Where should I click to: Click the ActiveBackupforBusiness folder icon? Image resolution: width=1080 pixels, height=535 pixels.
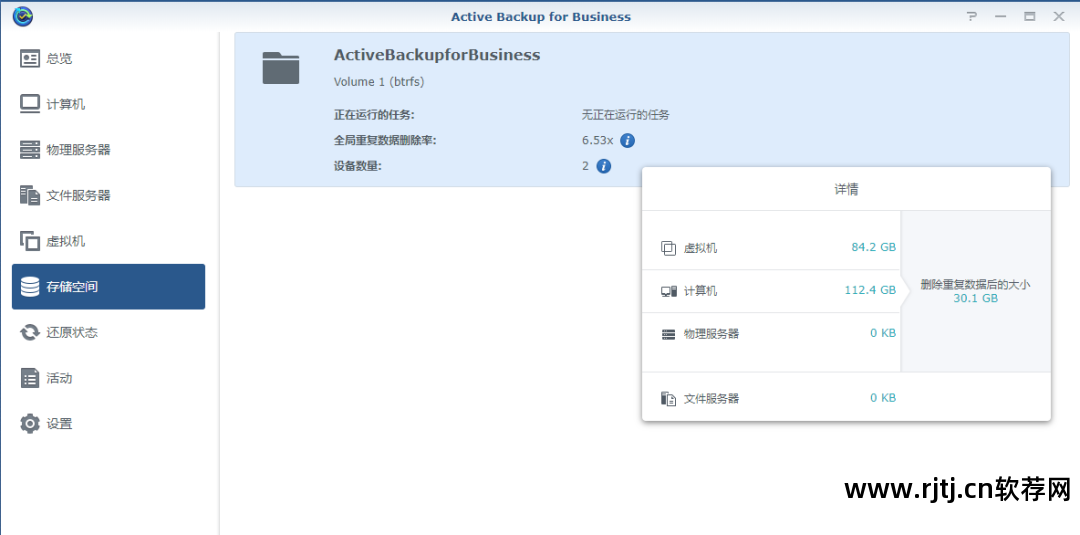pos(281,68)
